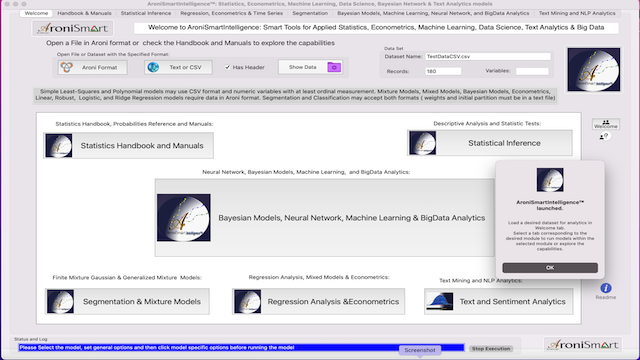Go to the Segmentation tab

(310, 13)
